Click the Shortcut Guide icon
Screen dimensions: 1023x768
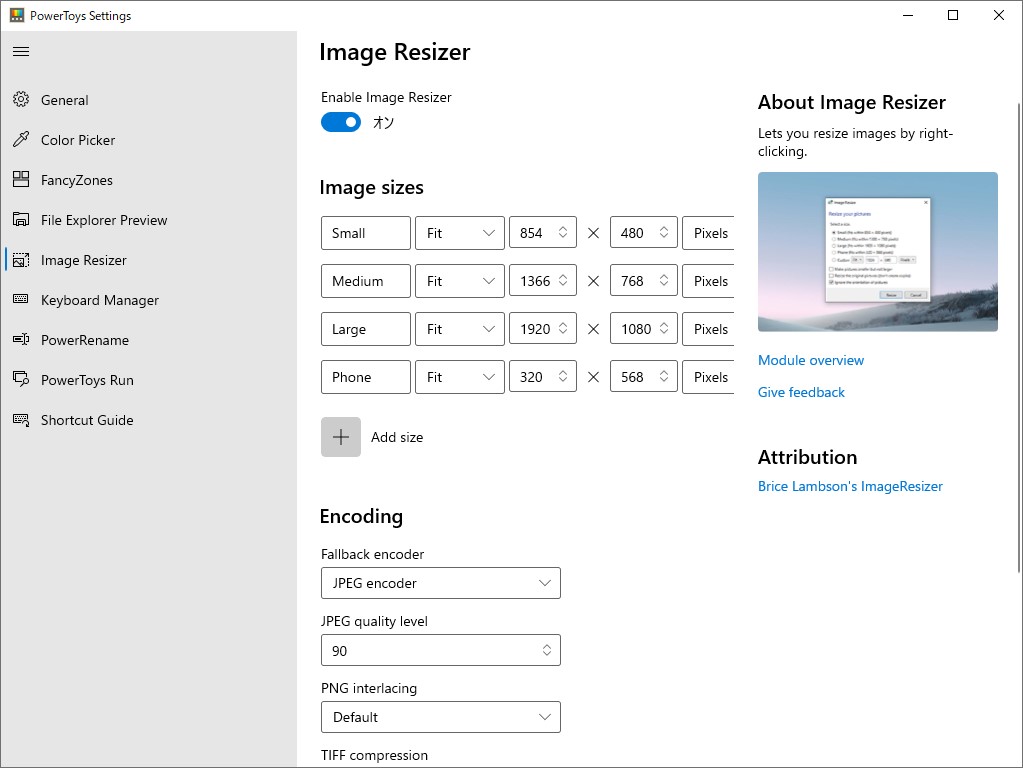pyautogui.click(x=21, y=420)
